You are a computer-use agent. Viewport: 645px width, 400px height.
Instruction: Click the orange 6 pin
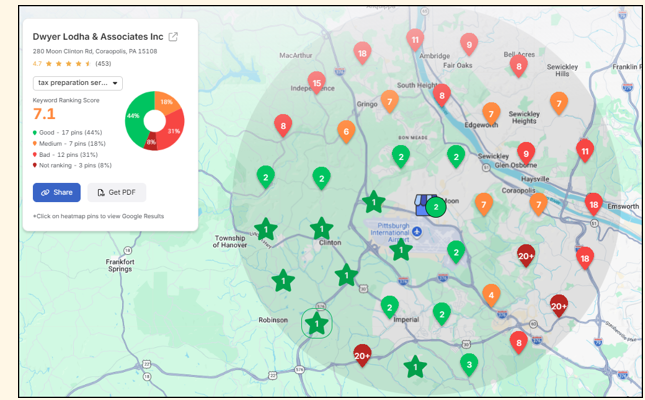(346, 131)
